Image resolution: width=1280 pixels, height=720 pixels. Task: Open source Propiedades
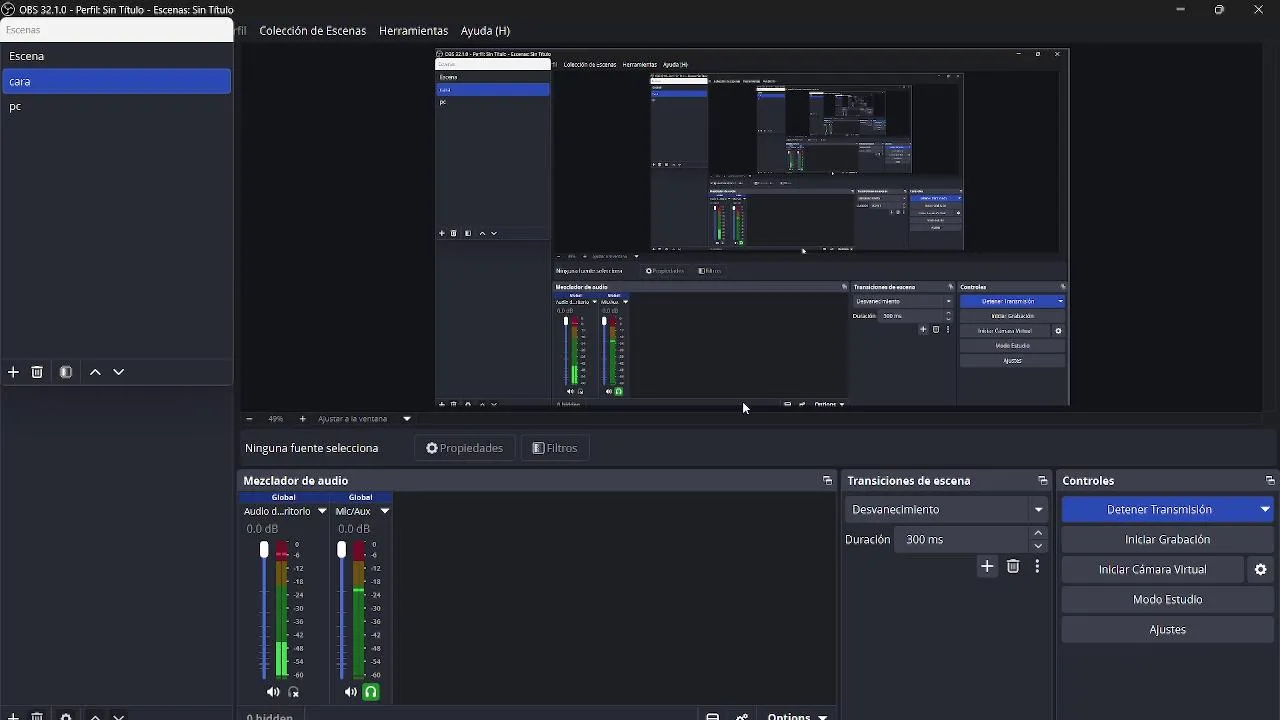pyautogui.click(x=464, y=448)
